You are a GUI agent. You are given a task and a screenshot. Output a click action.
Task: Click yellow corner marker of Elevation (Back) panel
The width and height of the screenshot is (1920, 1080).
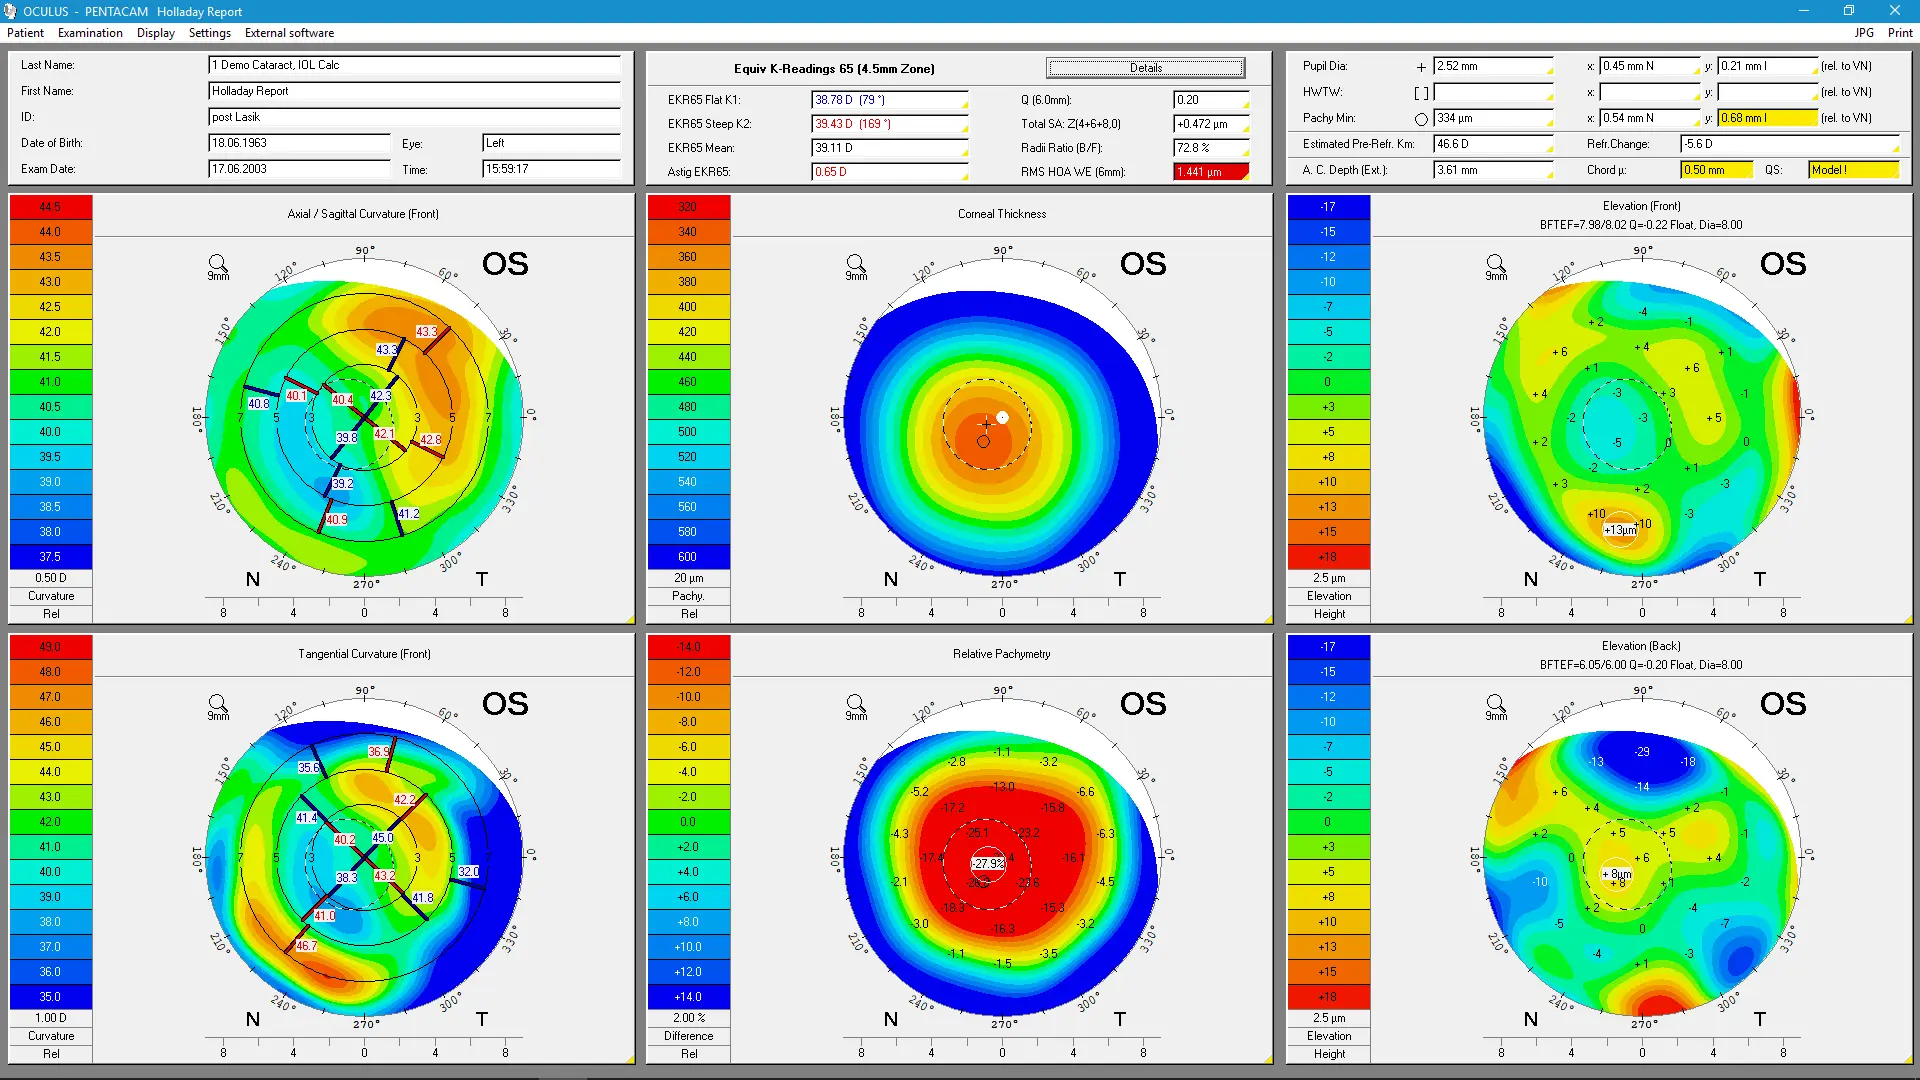pyautogui.click(x=1908, y=1059)
